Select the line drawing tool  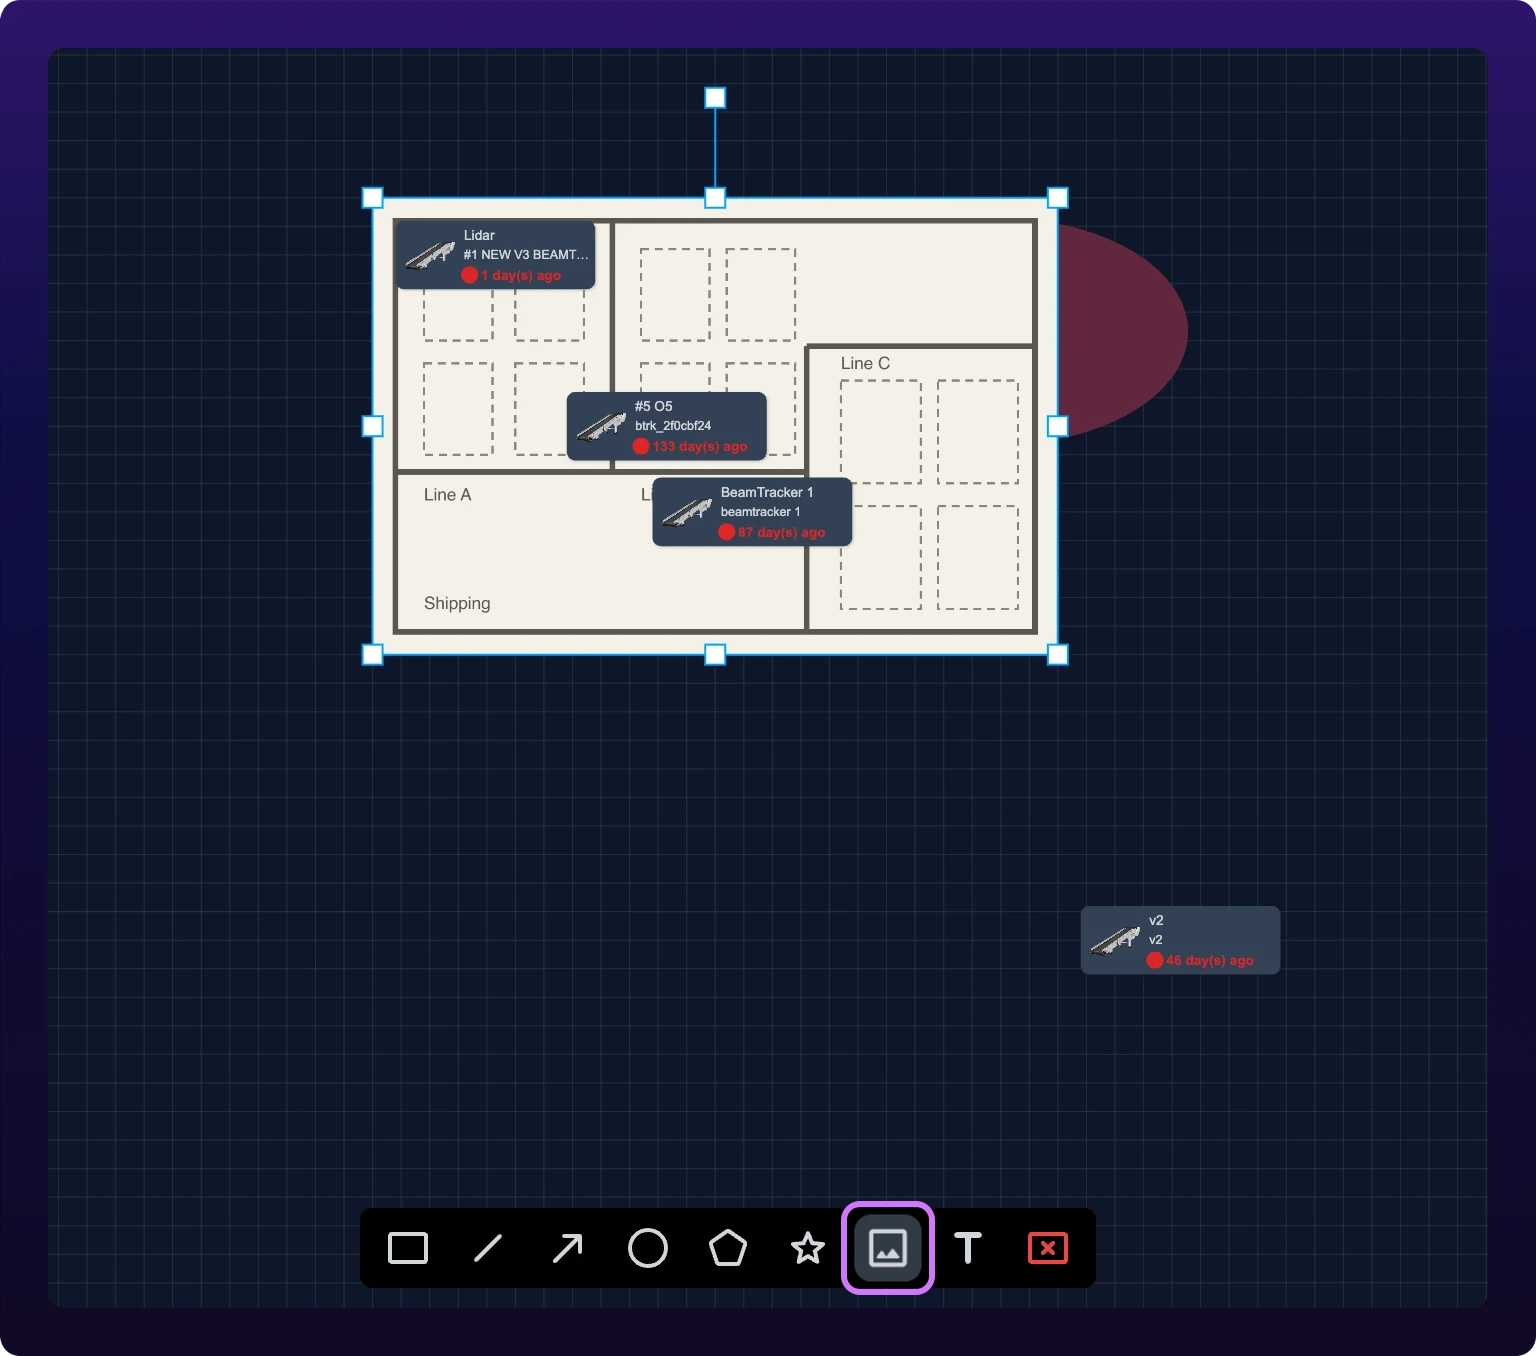pyautogui.click(x=488, y=1248)
